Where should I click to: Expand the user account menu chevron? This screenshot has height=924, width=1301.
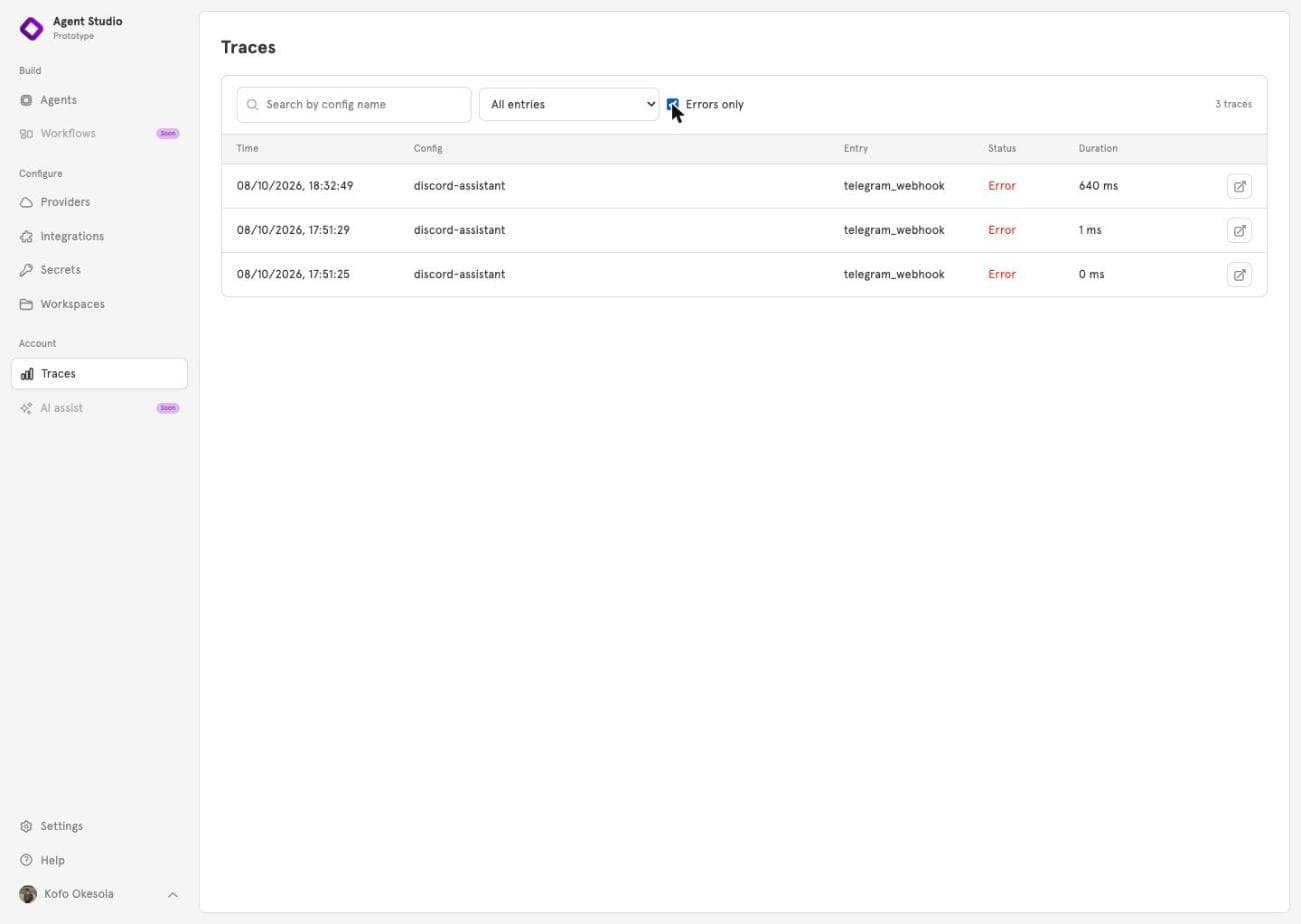(x=172, y=894)
